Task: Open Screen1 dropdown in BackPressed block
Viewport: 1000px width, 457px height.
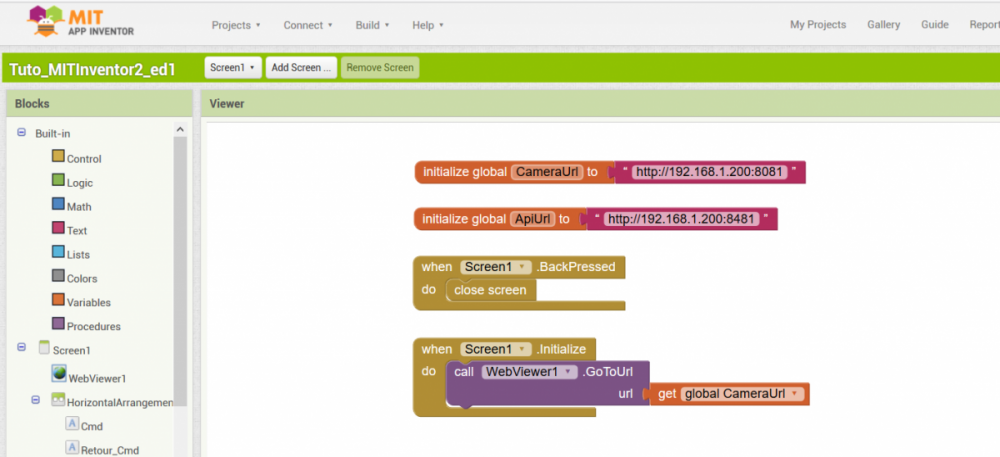Action: tap(496, 267)
